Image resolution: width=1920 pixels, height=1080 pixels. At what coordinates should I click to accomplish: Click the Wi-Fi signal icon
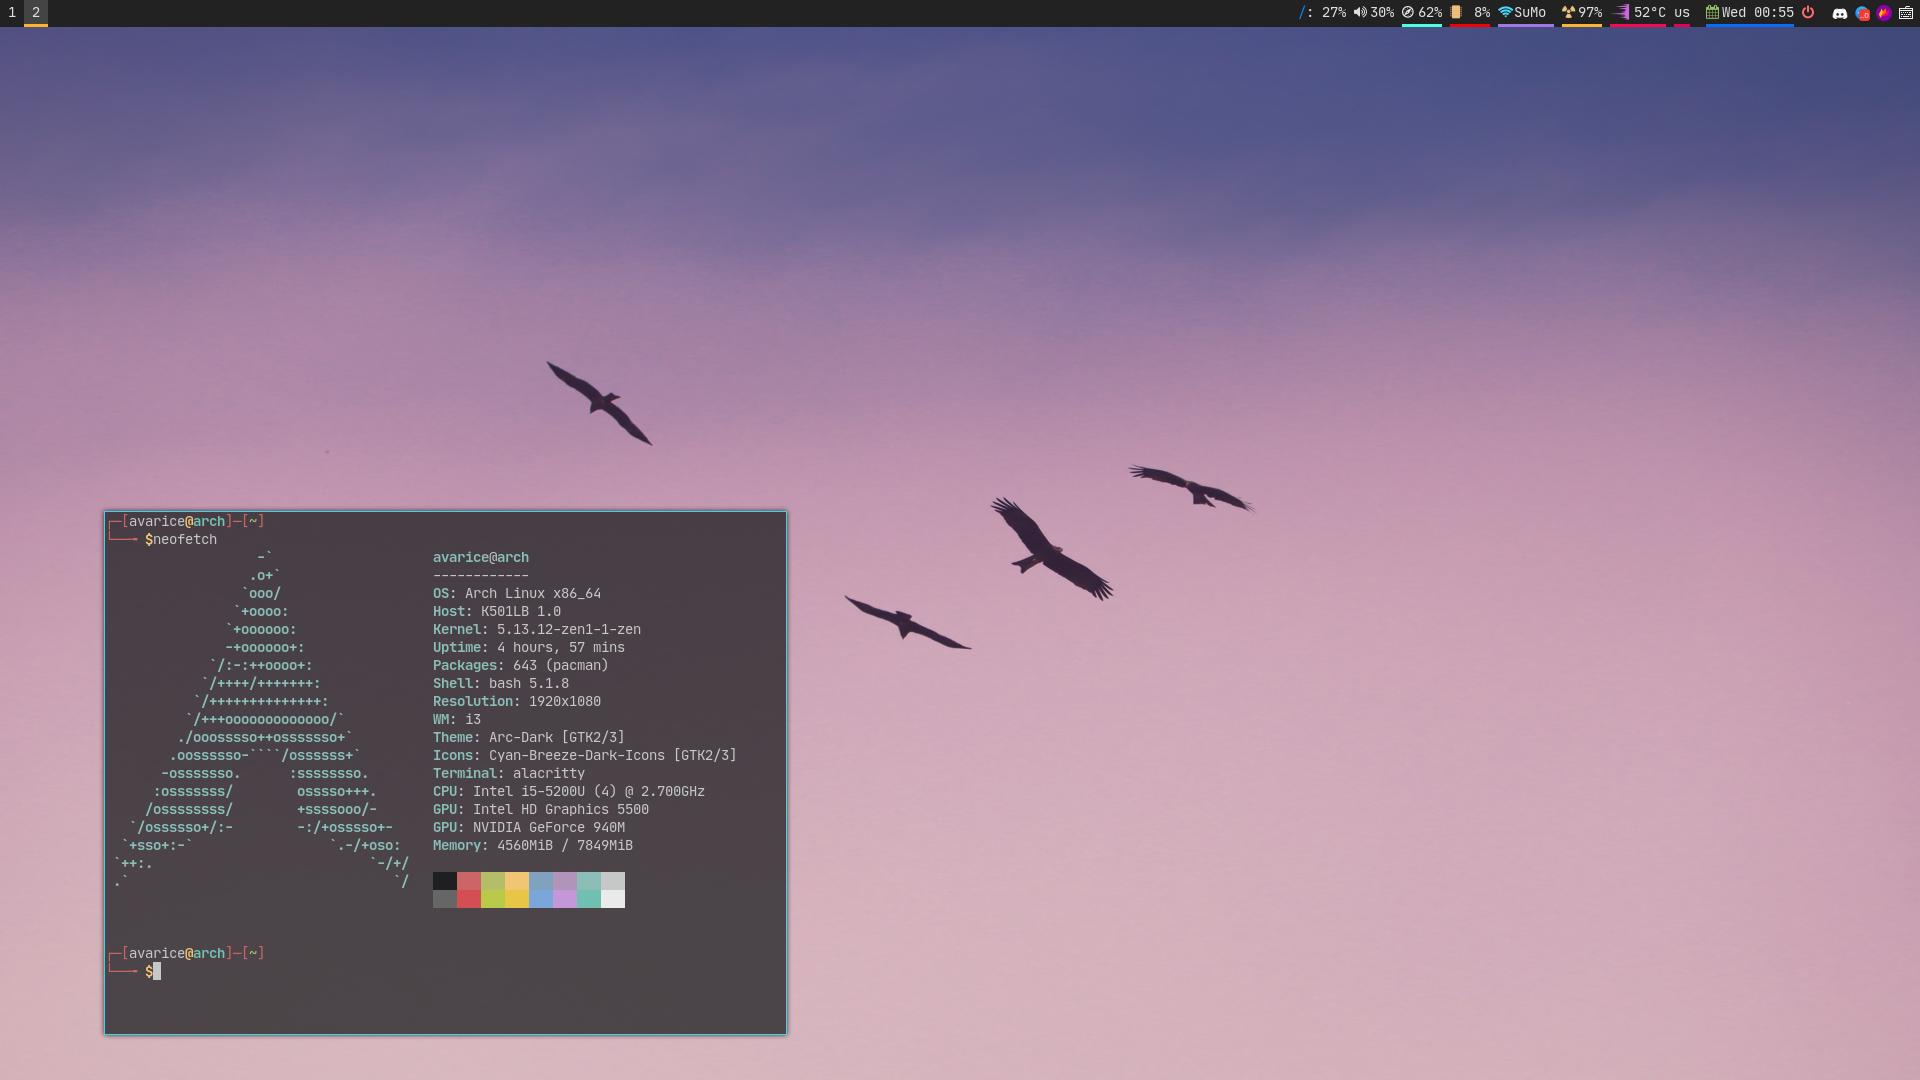pos(1505,13)
